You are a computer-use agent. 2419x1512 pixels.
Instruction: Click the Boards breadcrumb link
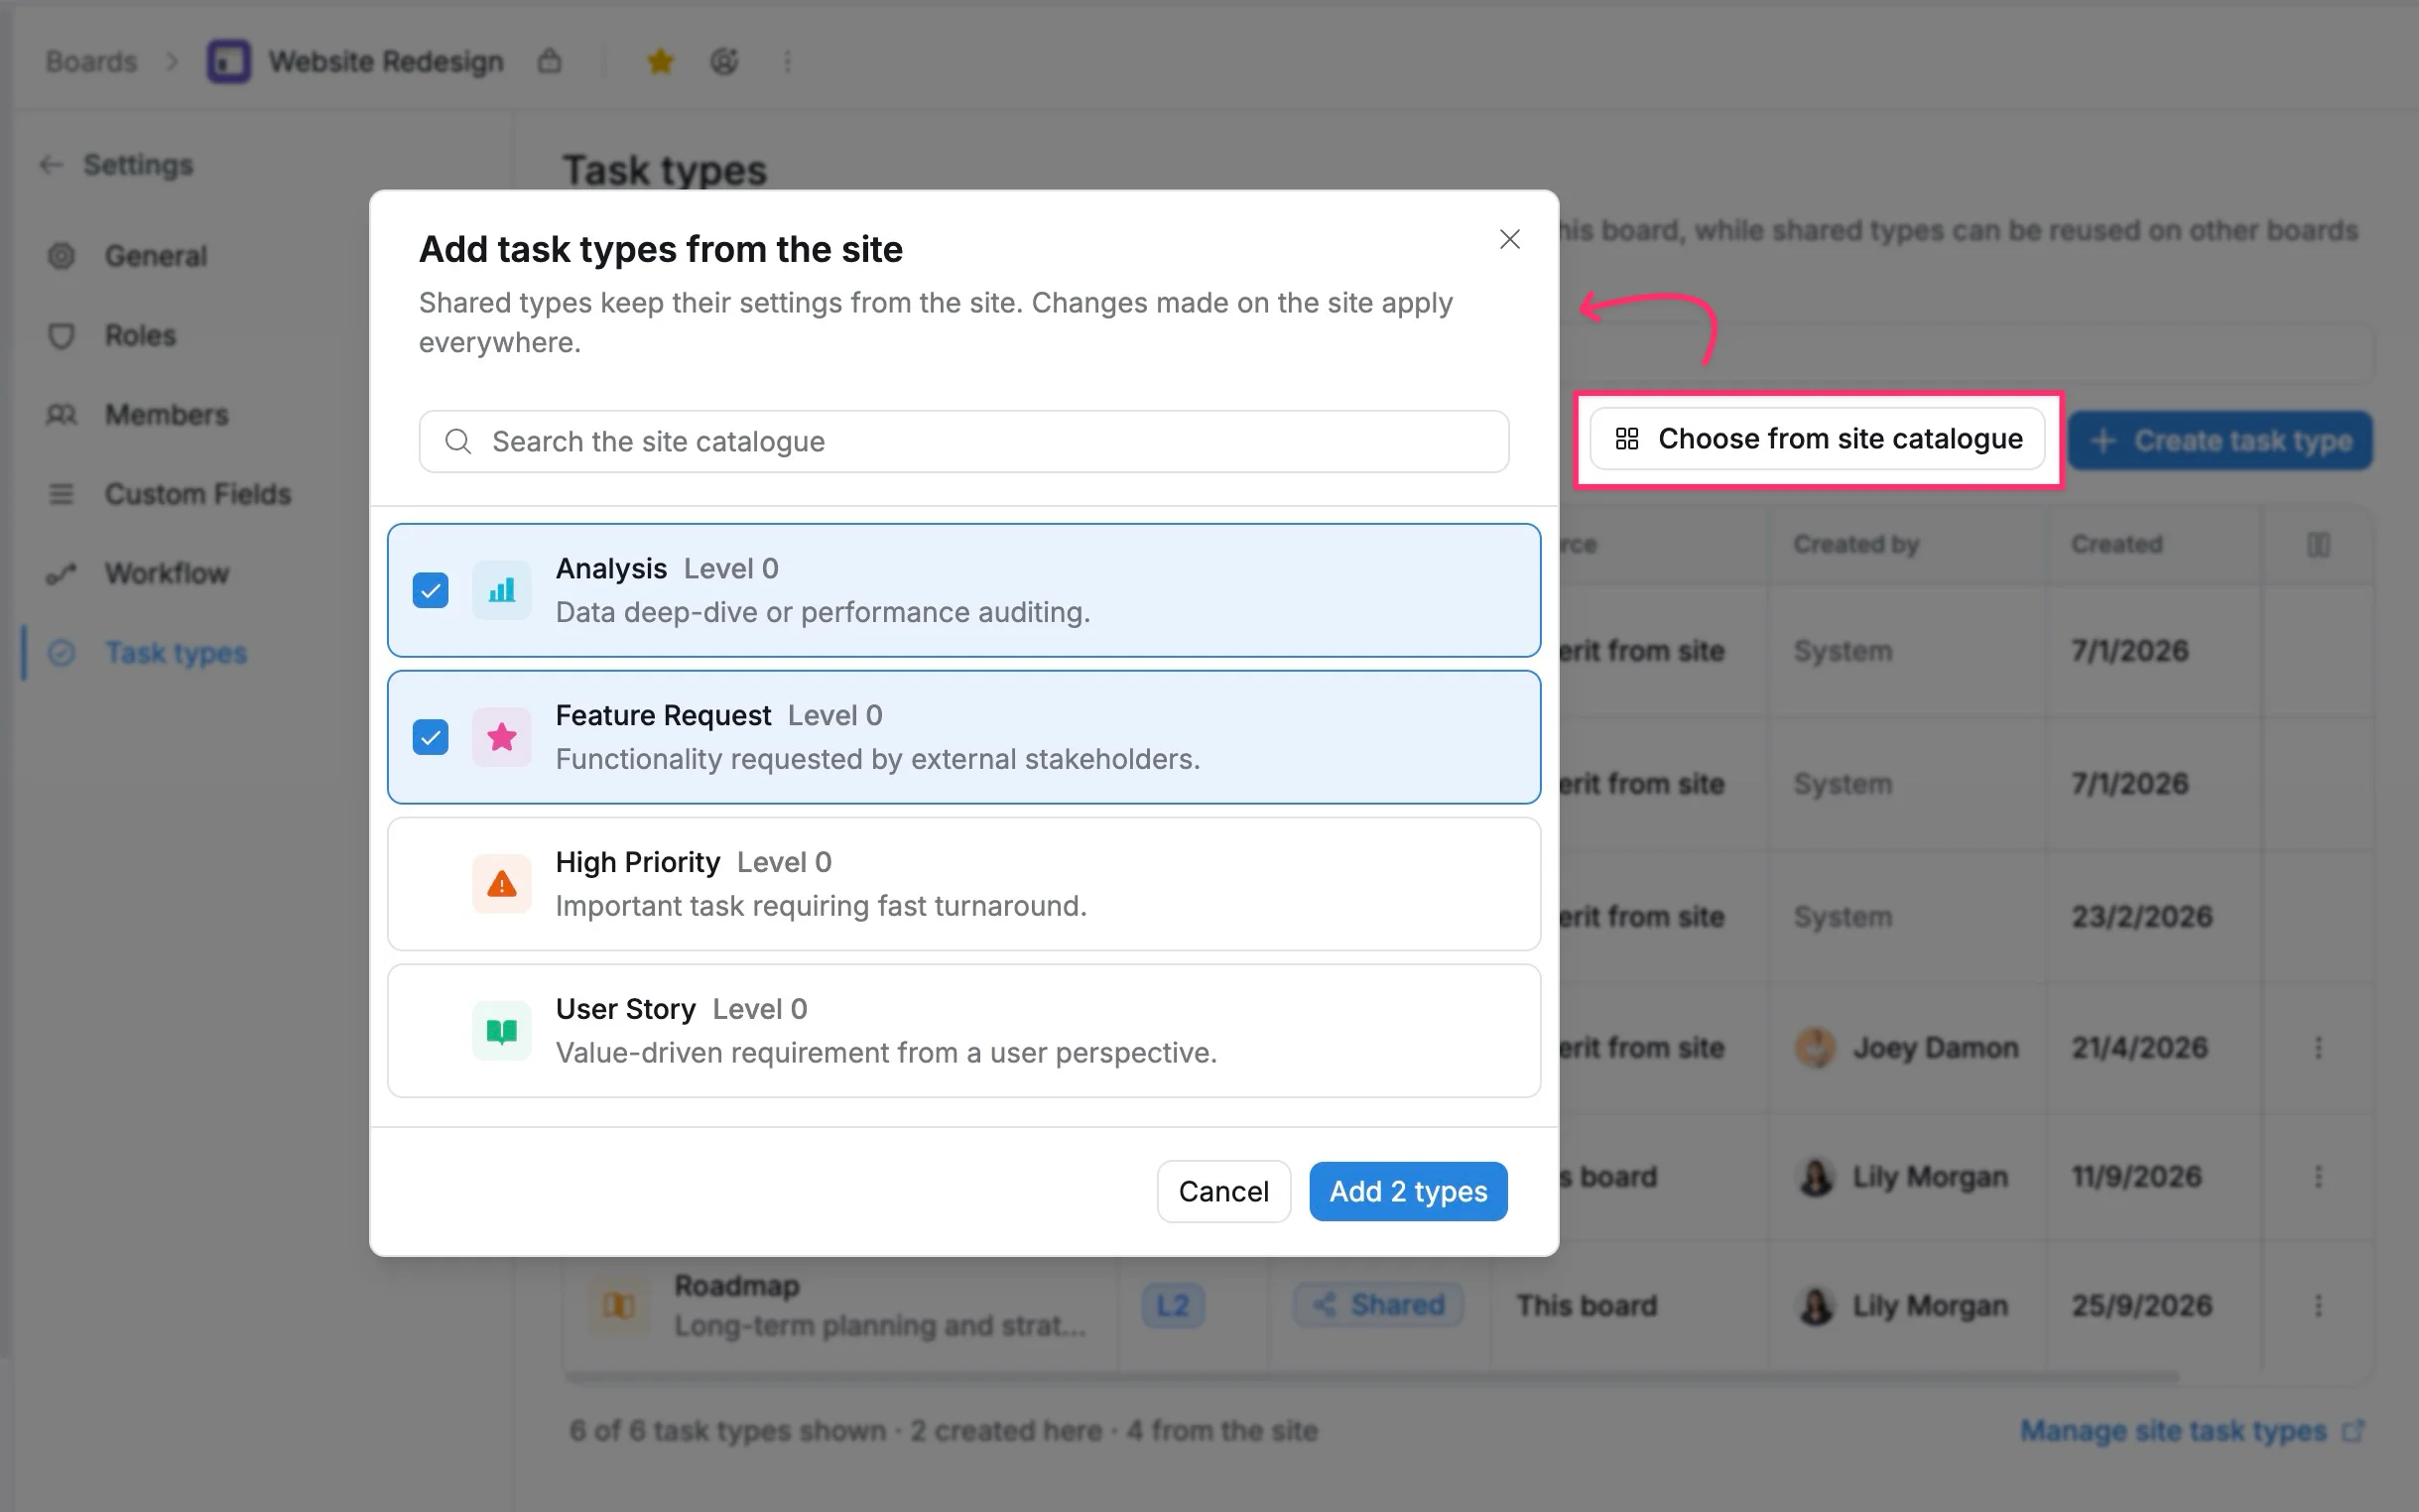point(91,61)
